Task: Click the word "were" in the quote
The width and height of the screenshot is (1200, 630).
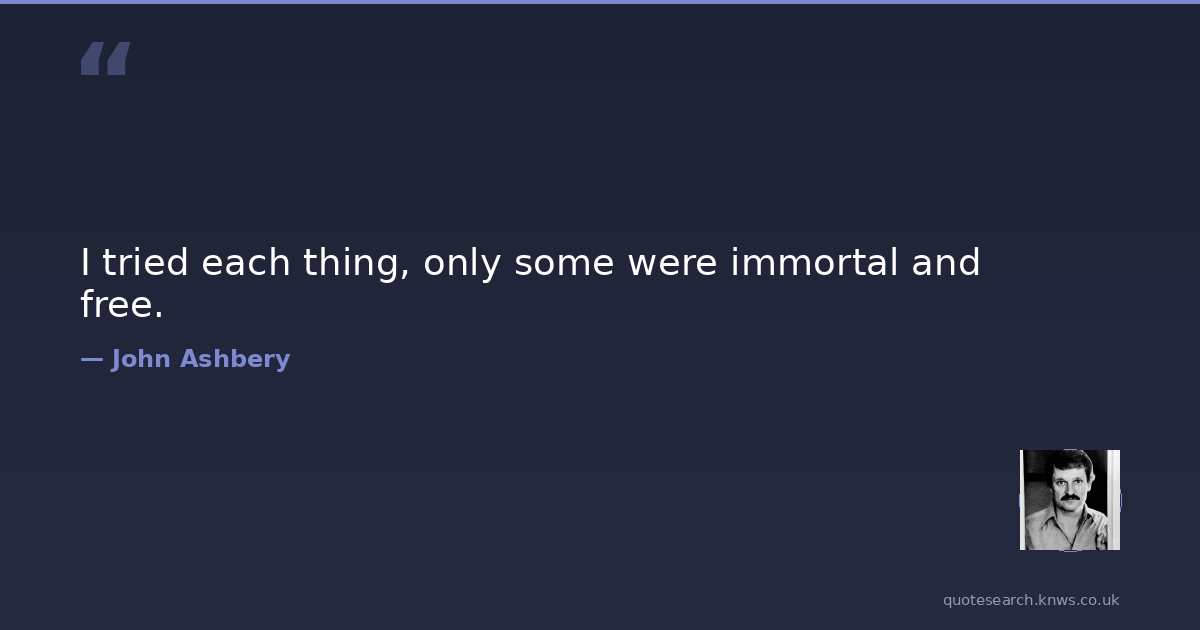Action: pos(672,264)
